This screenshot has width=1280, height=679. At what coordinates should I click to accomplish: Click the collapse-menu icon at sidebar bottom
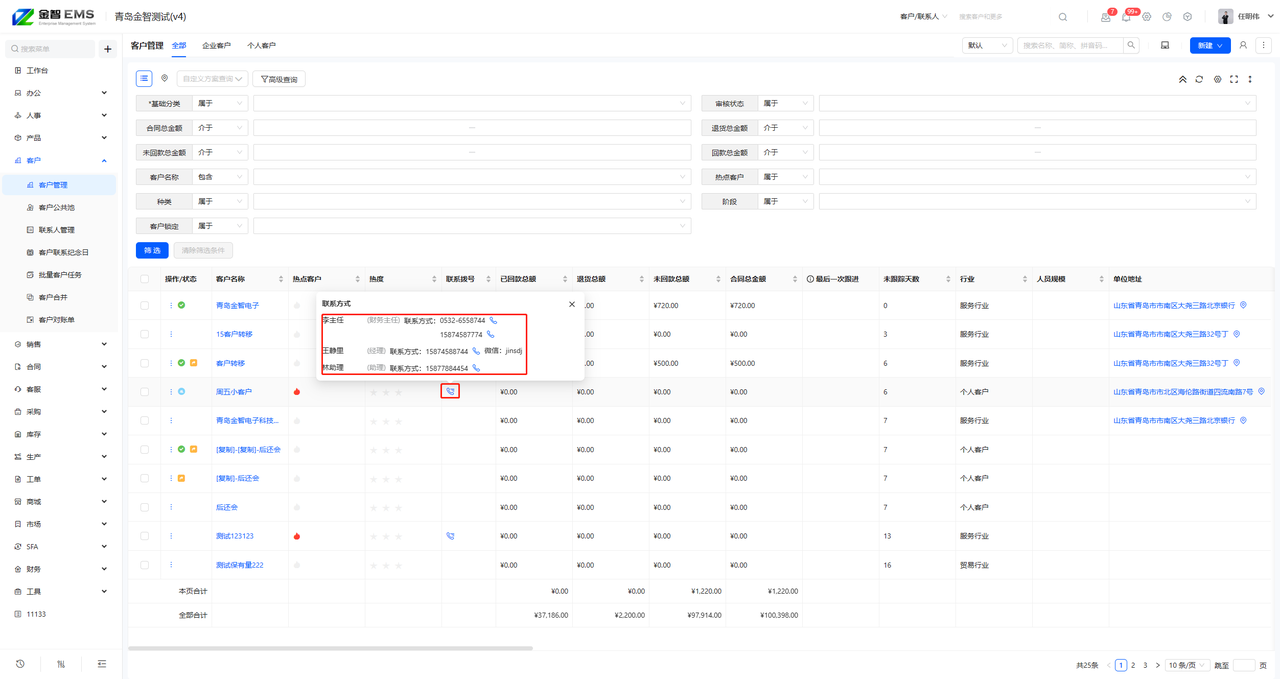click(102, 664)
